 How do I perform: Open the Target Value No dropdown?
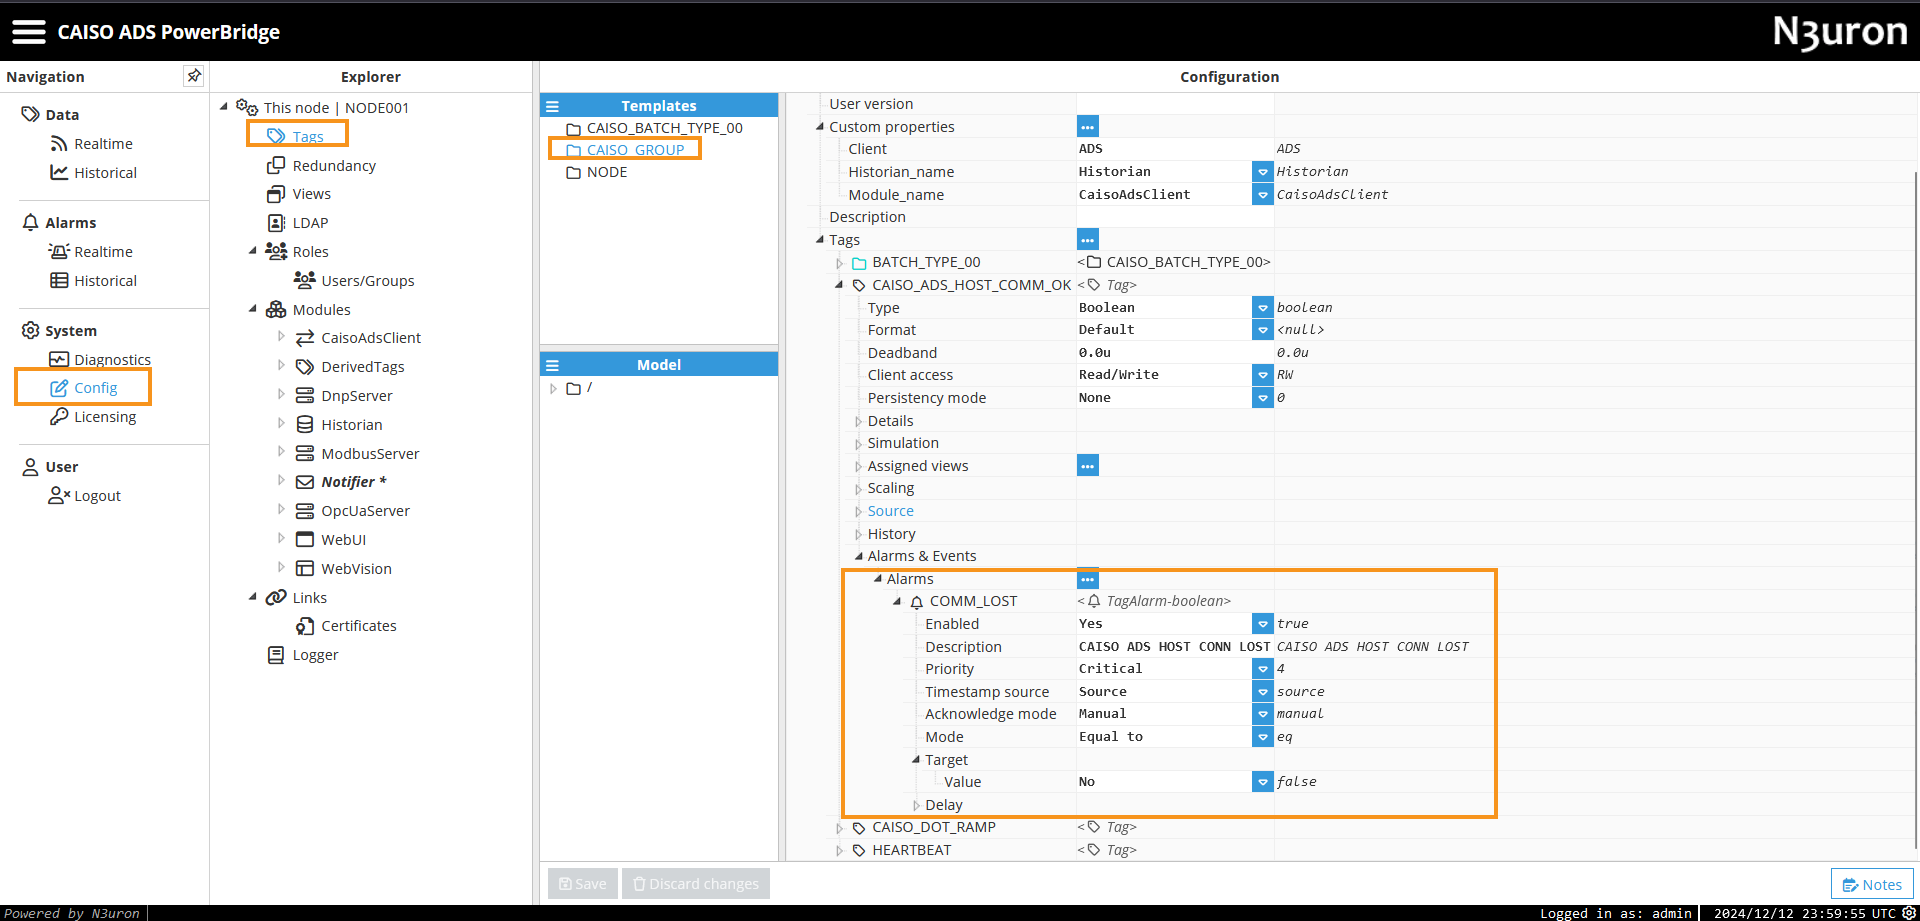pyautogui.click(x=1262, y=782)
